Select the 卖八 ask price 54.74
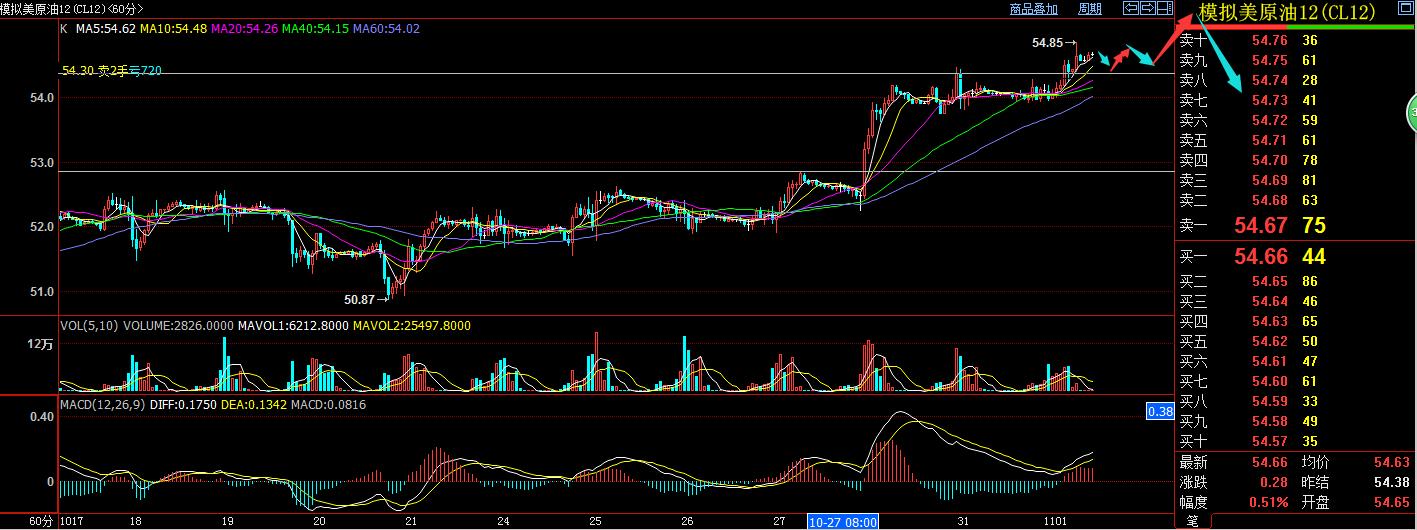 (x=1269, y=80)
